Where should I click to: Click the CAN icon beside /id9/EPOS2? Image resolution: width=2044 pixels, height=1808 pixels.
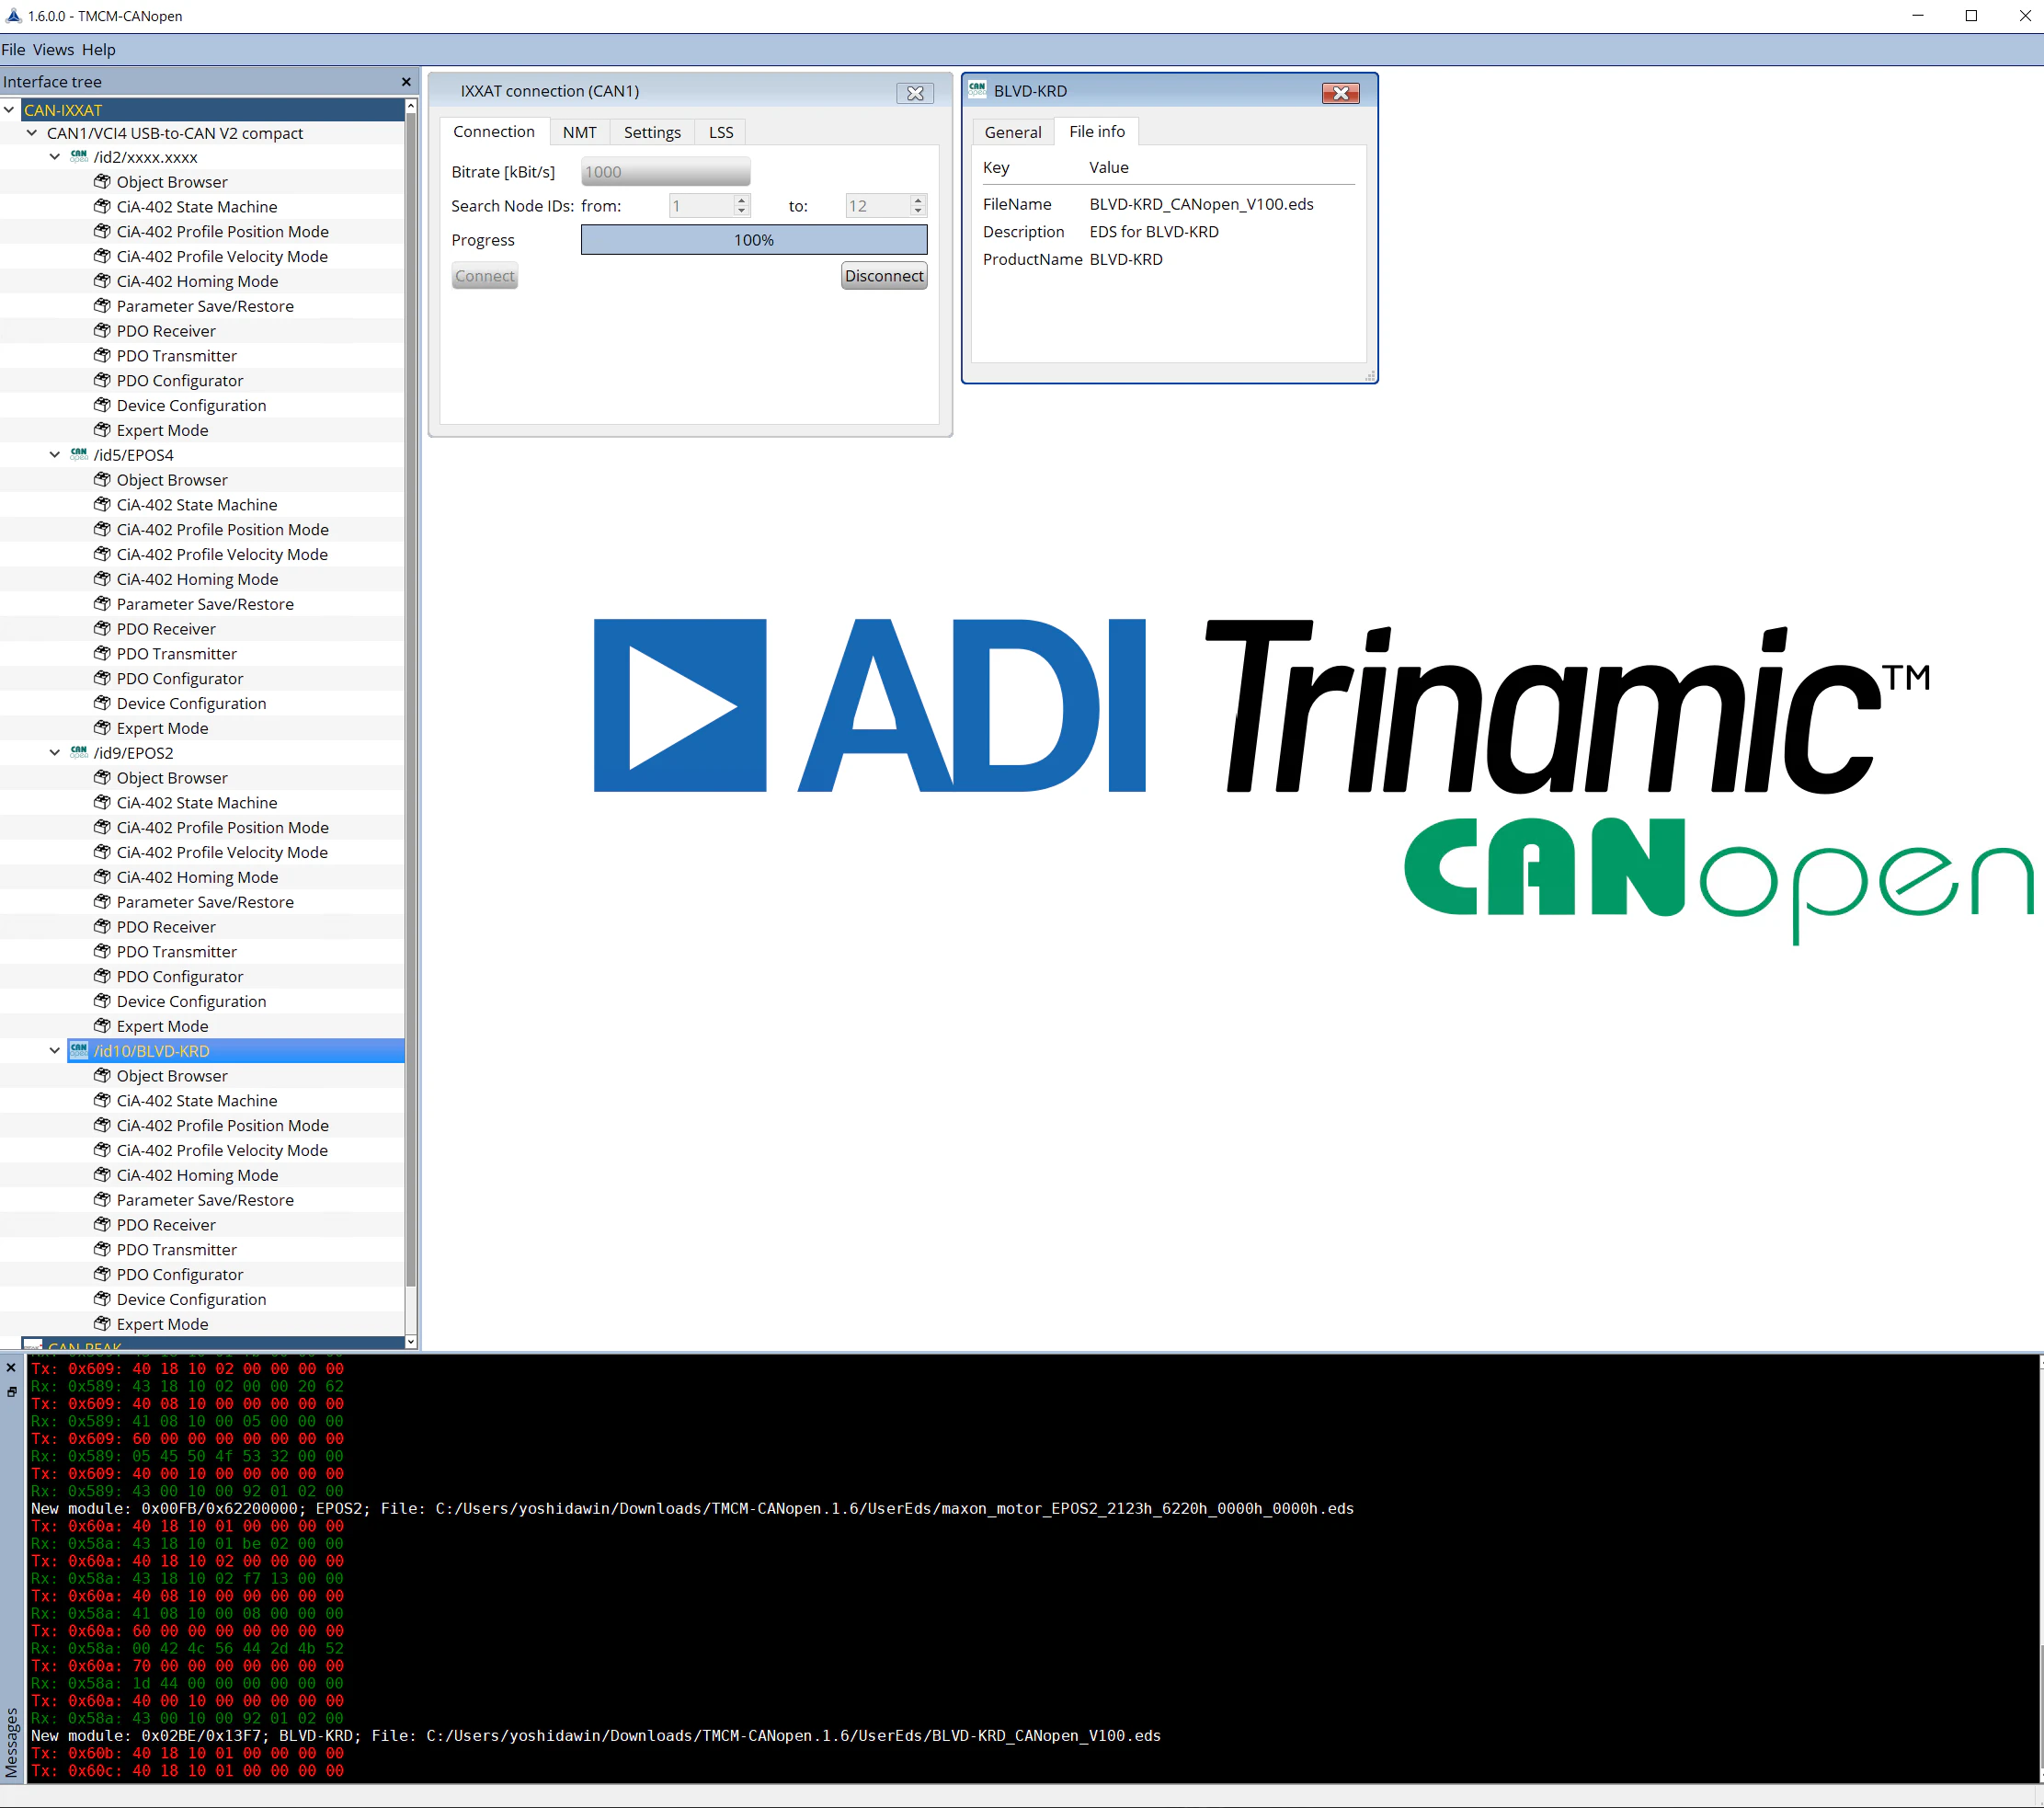[x=79, y=753]
